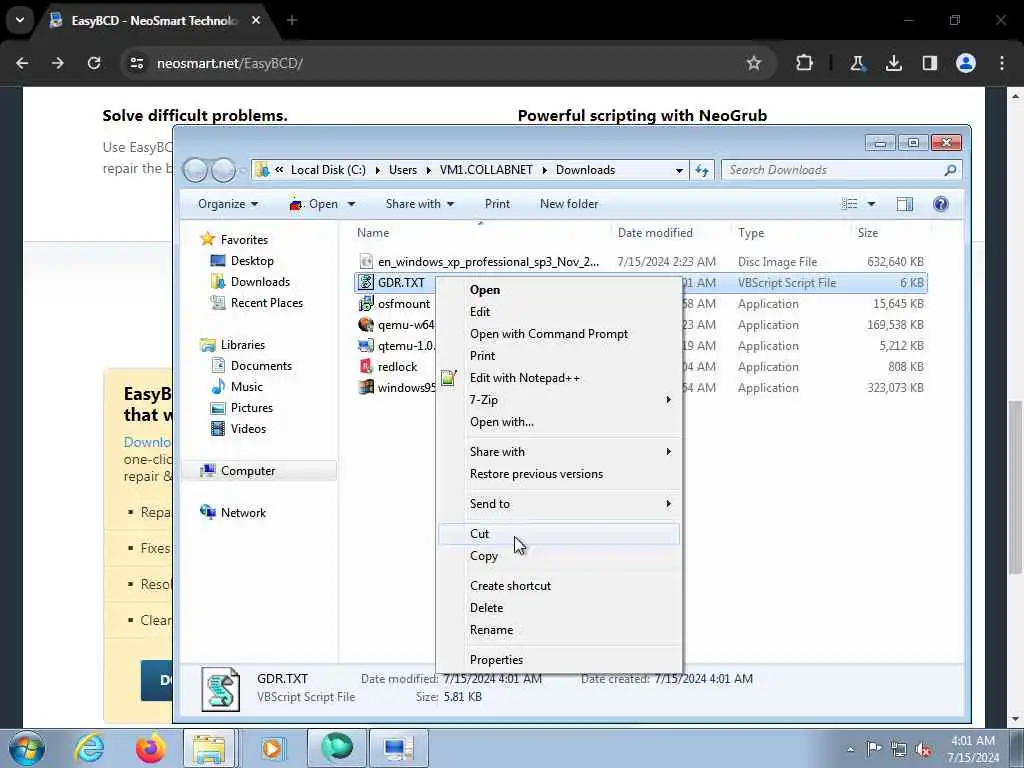This screenshot has height=768, width=1024.
Task: Select Restore previous versions
Action: 558,474
